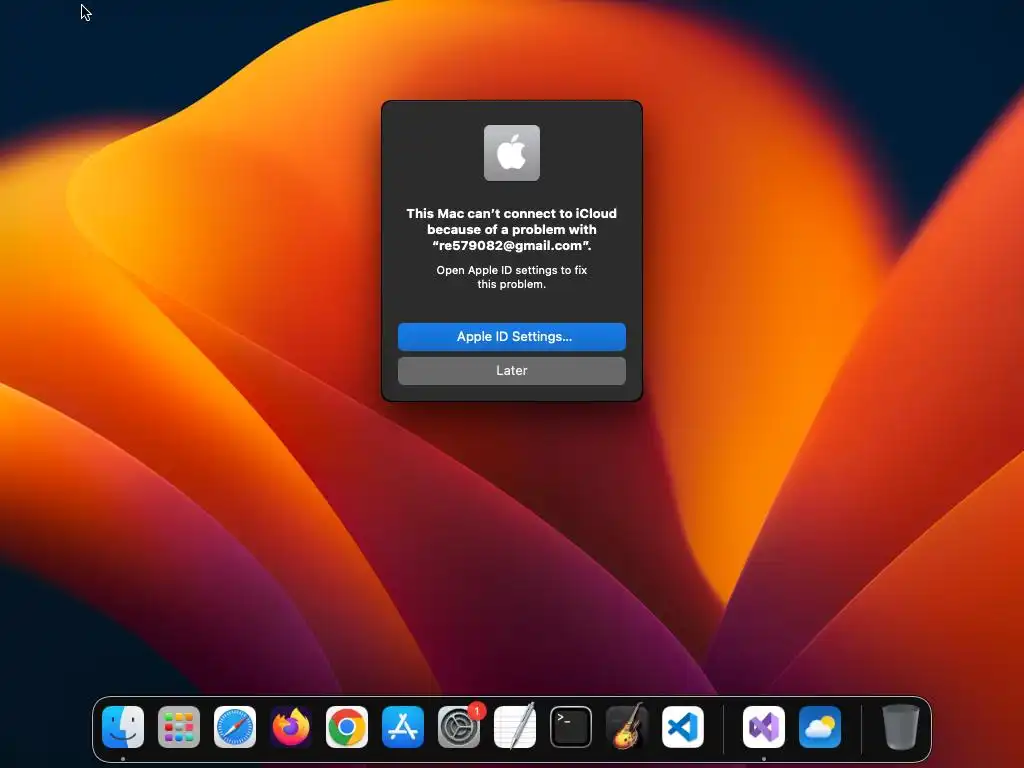Open Launchpad in the dock
1024x768 pixels.
179,726
